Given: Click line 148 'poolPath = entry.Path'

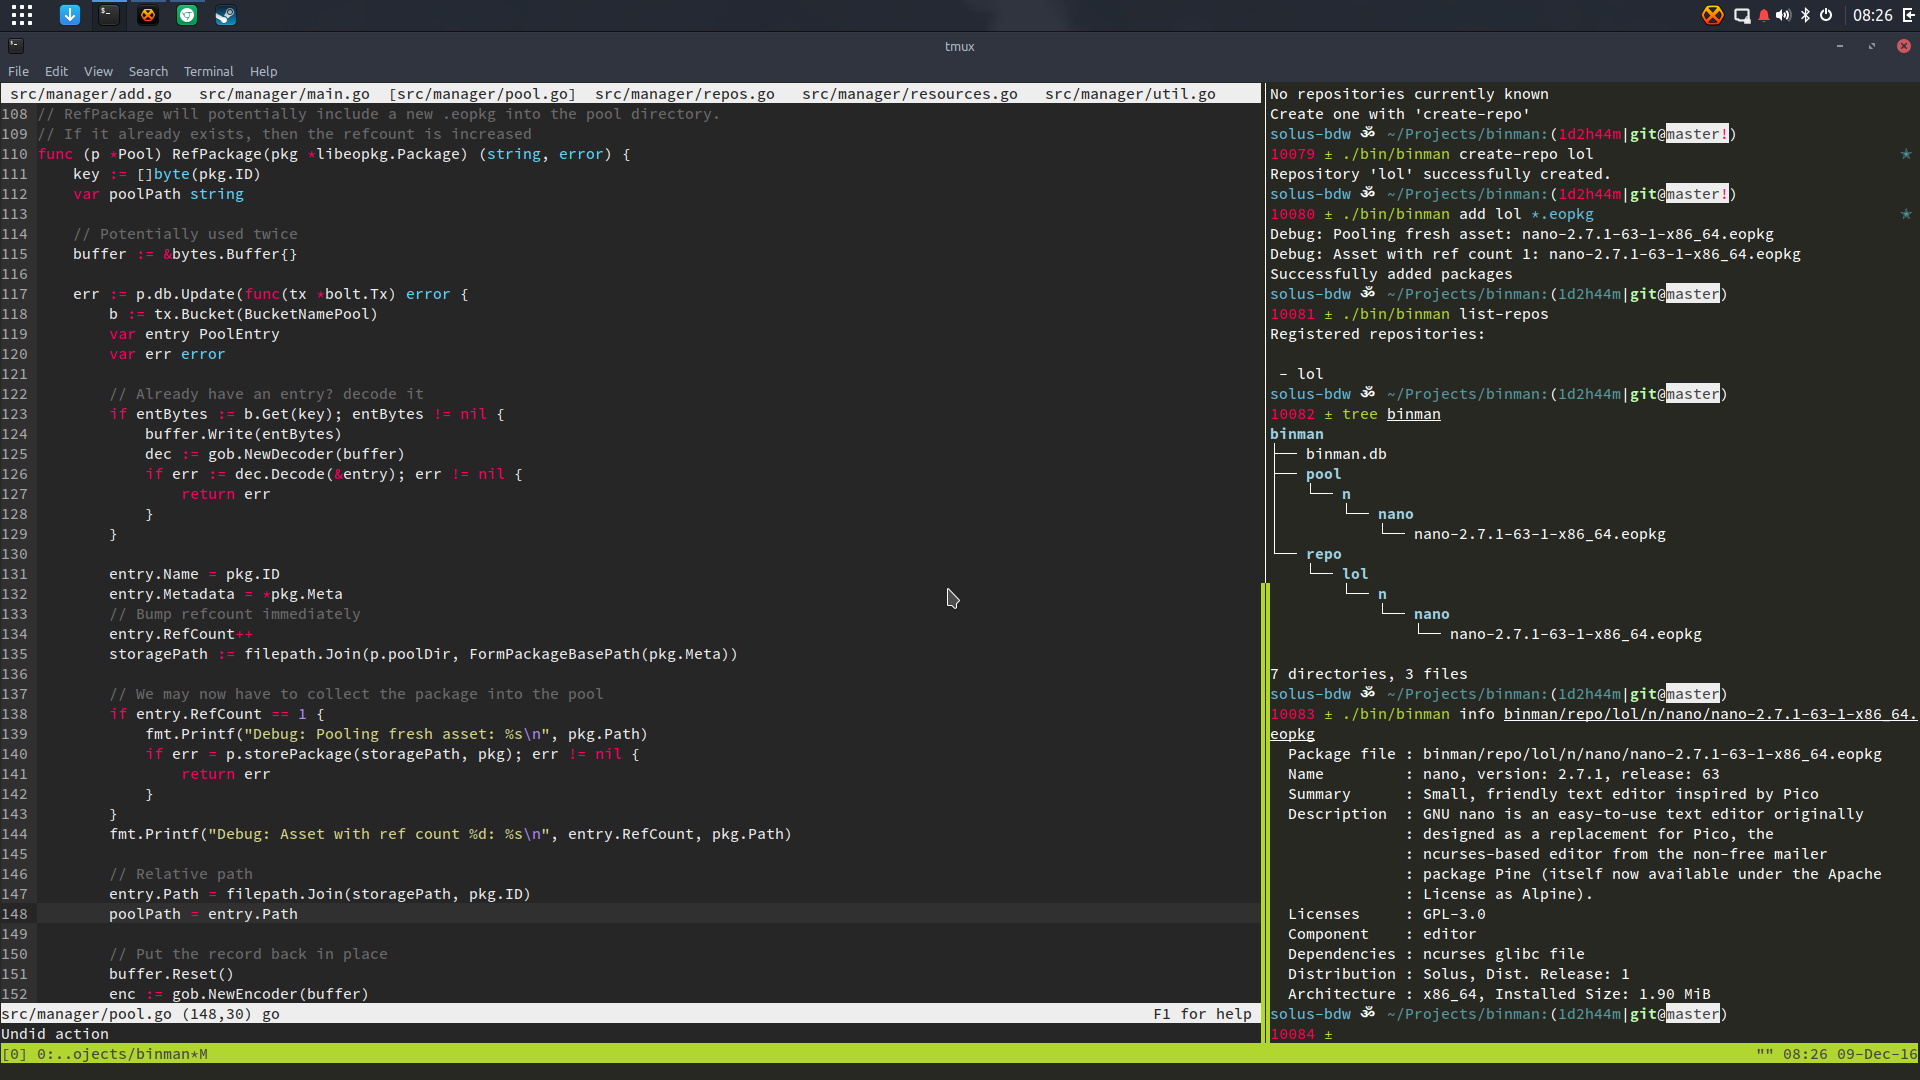Looking at the screenshot, I should coord(203,914).
